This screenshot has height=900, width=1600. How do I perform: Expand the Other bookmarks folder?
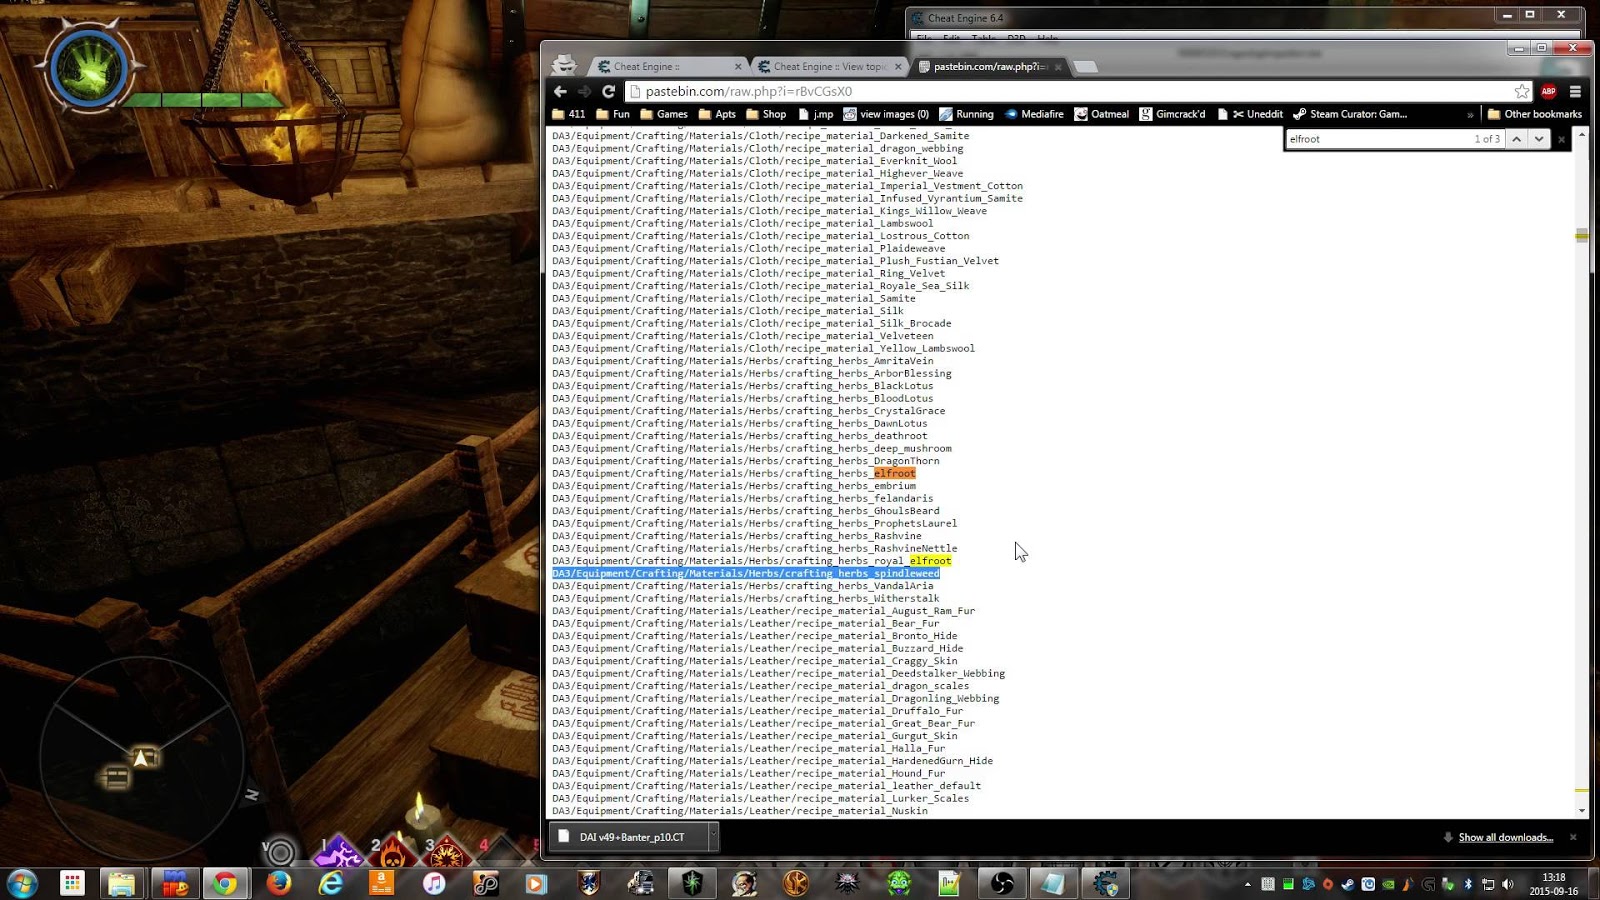pyautogui.click(x=1535, y=114)
